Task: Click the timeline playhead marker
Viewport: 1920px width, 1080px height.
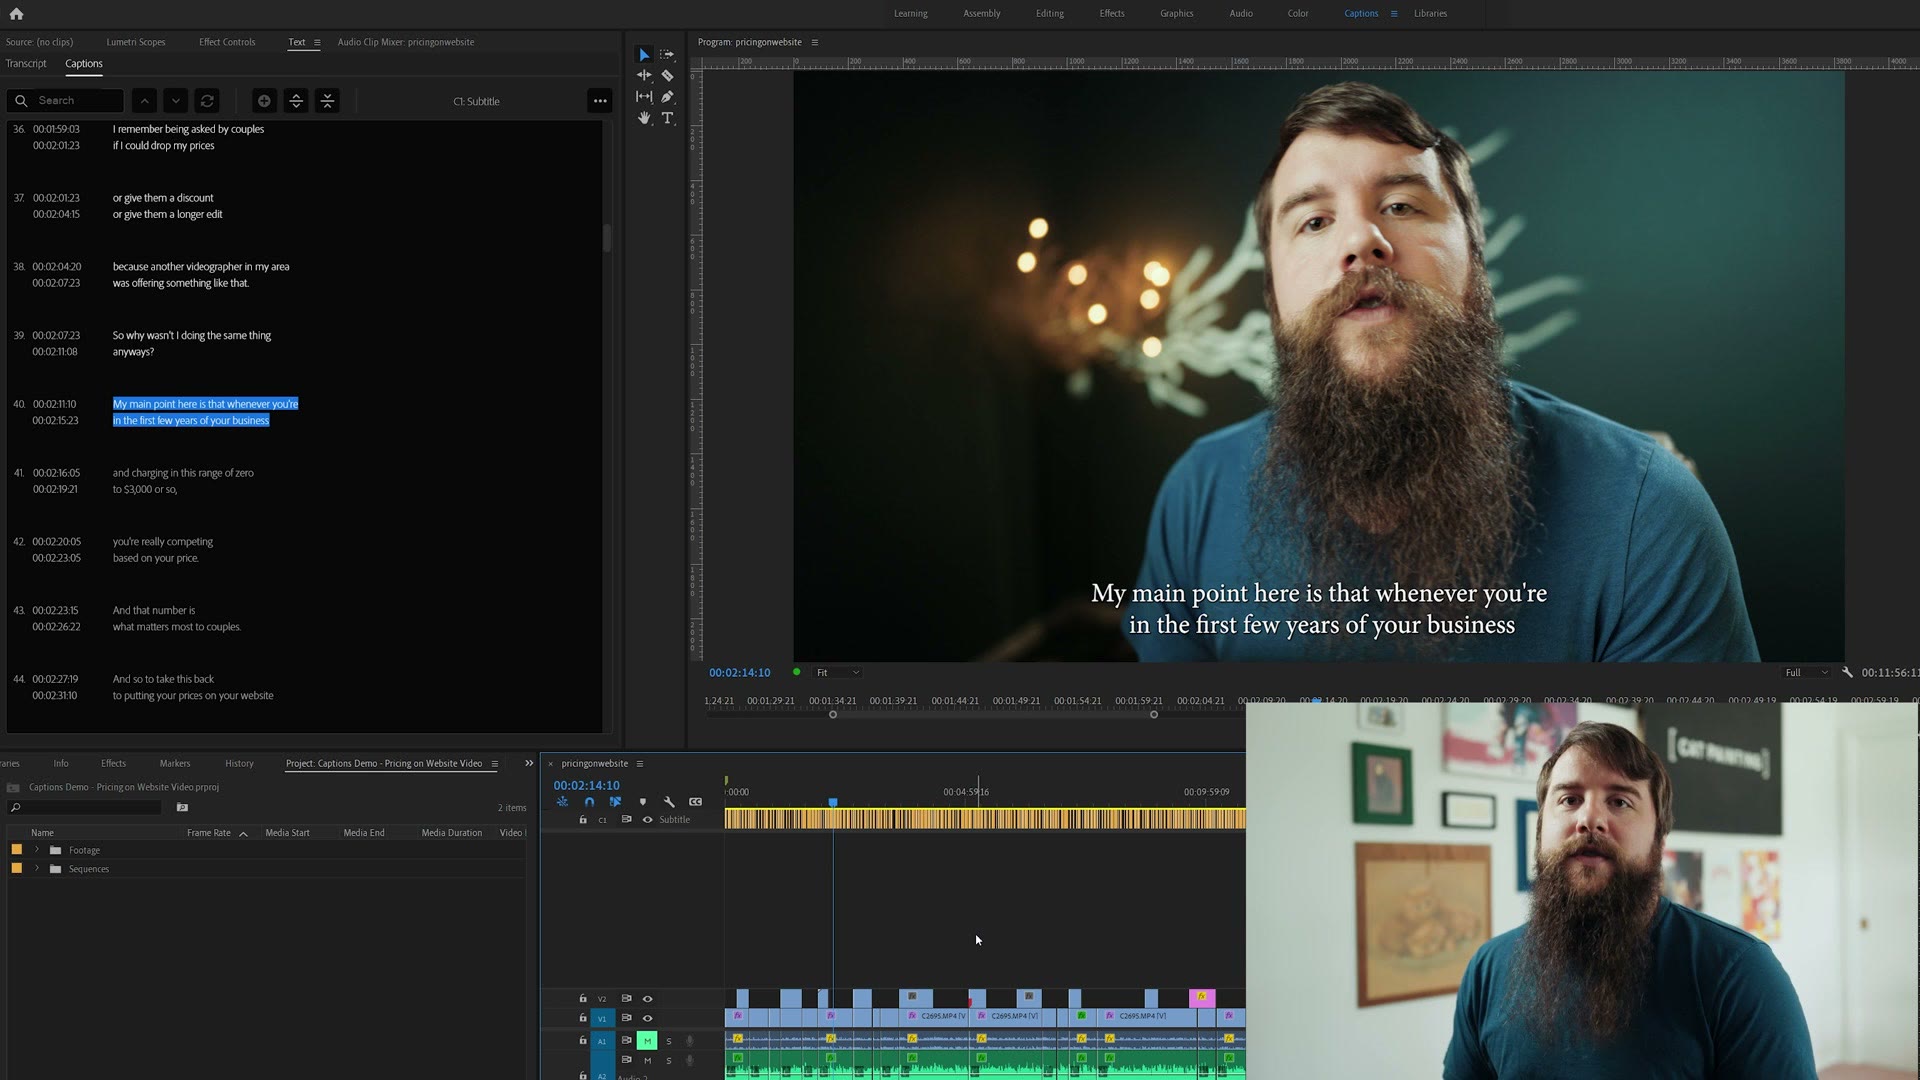Action: (833, 803)
